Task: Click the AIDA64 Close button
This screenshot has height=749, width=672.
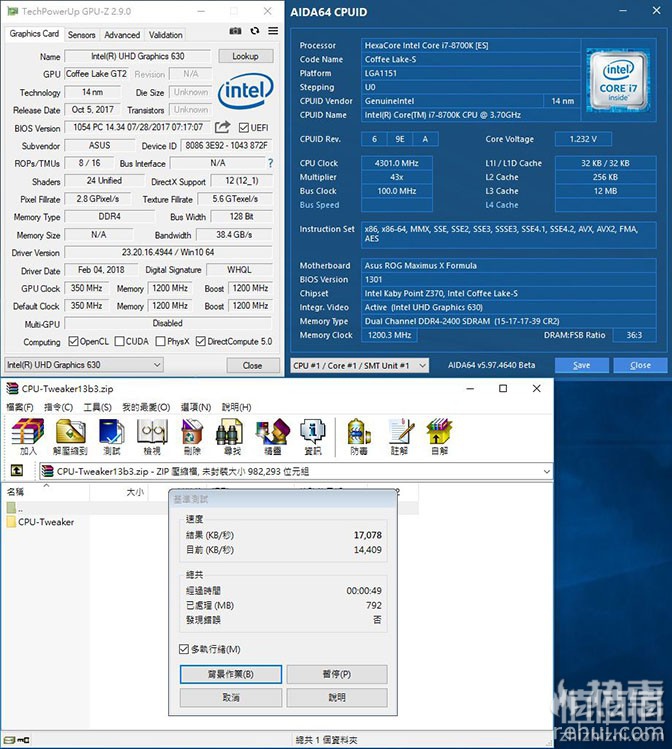Action: tap(640, 365)
